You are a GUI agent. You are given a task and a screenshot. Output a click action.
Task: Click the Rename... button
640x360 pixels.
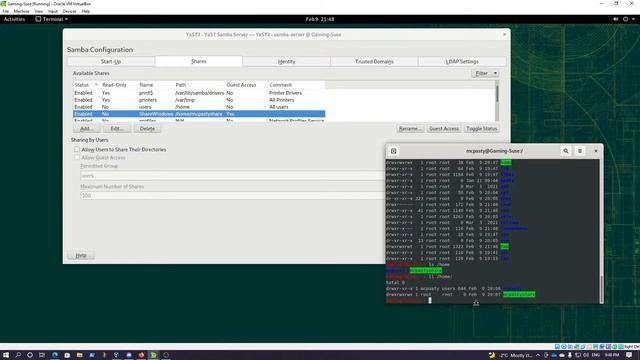[x=410, y=129]
